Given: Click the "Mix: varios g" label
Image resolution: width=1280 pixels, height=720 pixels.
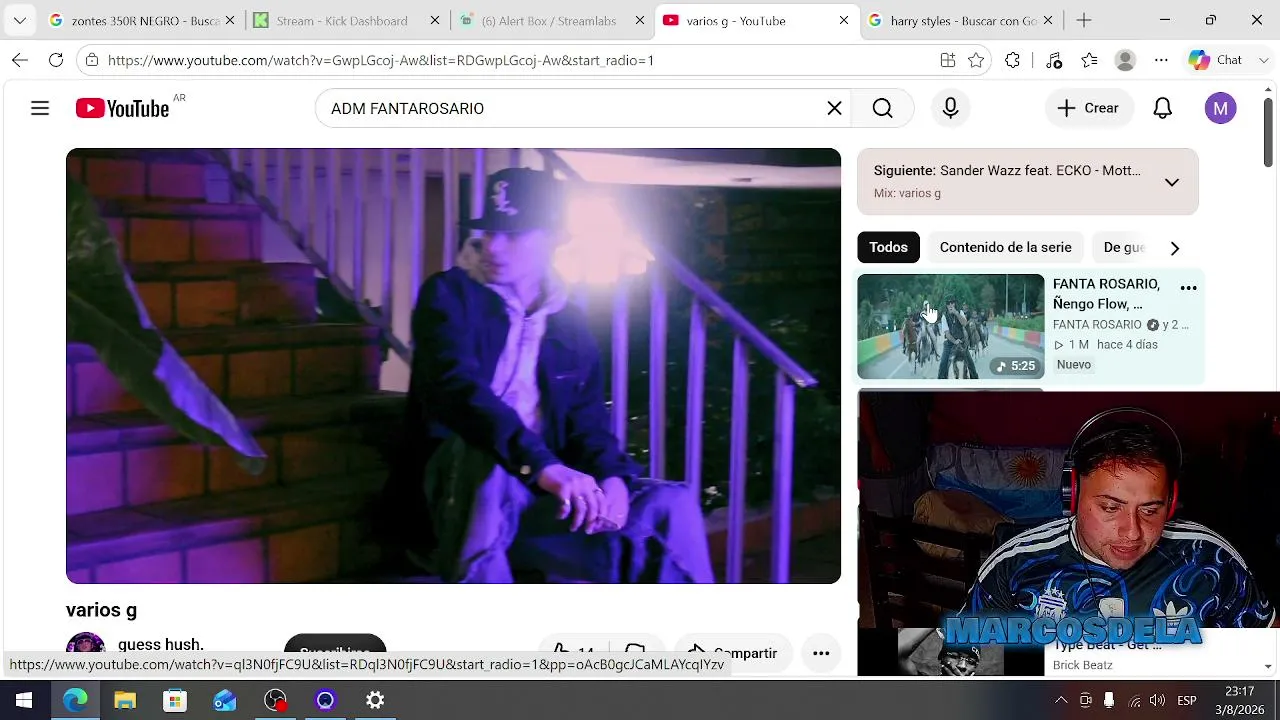Looking at the screenshot, I should click(x=907, y=193).
